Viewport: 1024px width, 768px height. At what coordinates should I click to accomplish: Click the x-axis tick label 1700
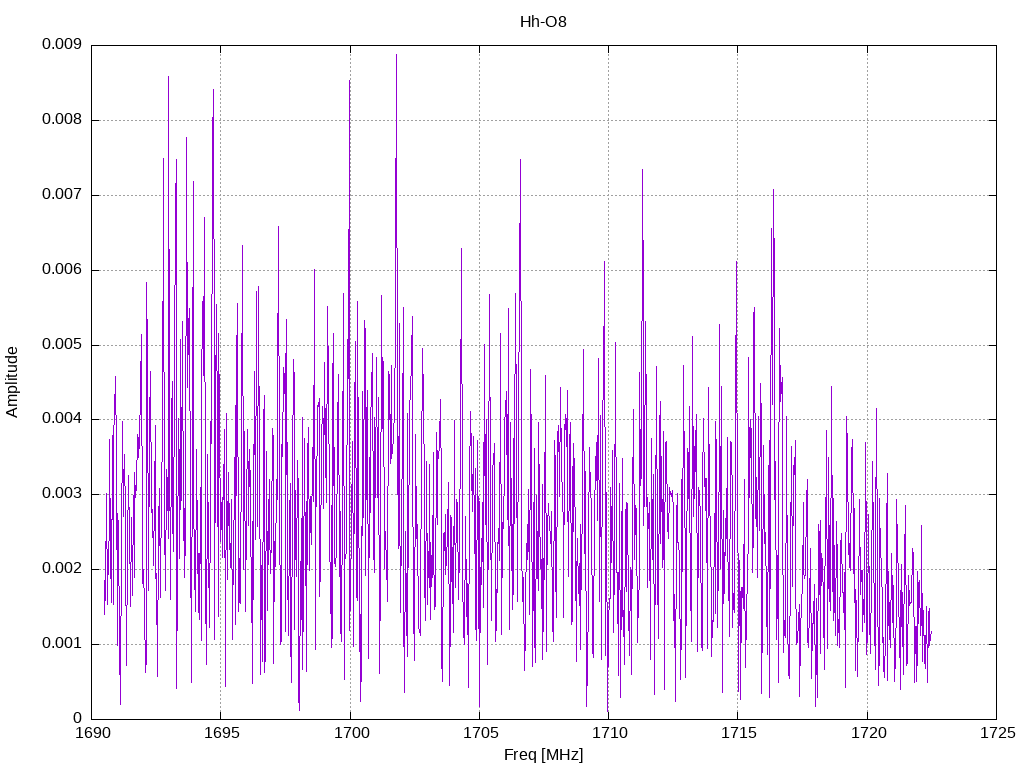(351, 734)
